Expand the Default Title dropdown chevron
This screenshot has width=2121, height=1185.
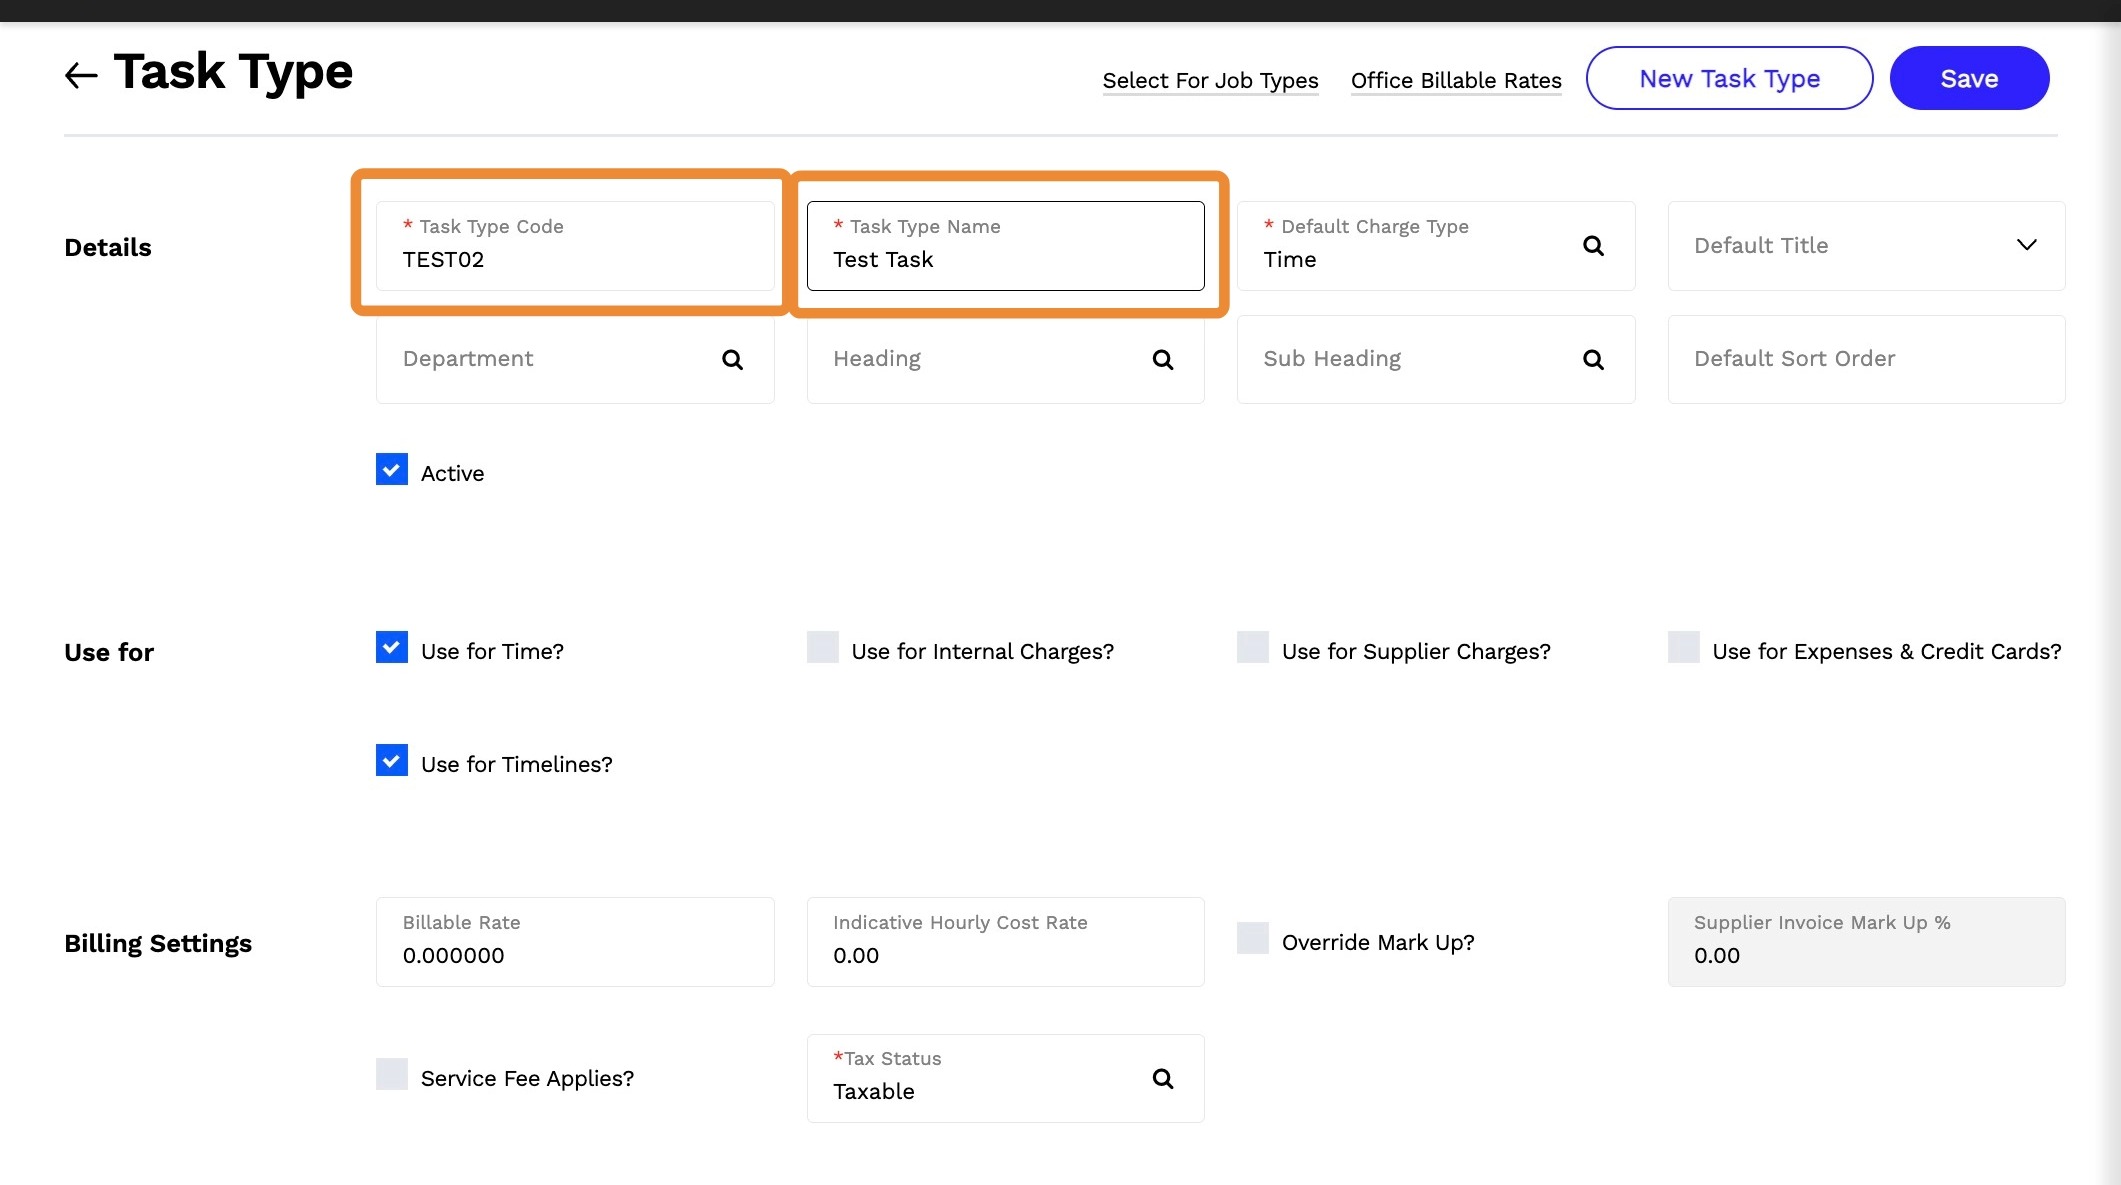(2026, 245)
